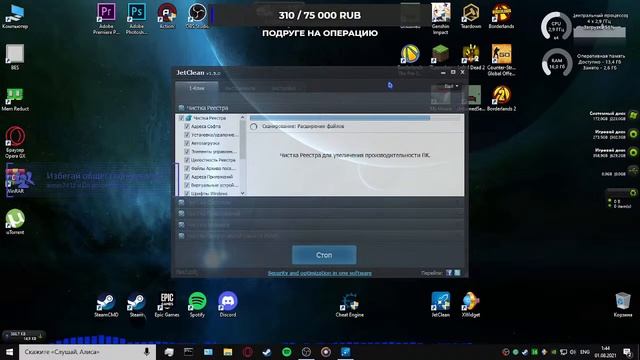Switch the ENG input language in the tray
This screenshot has width=640, height=360.
pos(585,352)
